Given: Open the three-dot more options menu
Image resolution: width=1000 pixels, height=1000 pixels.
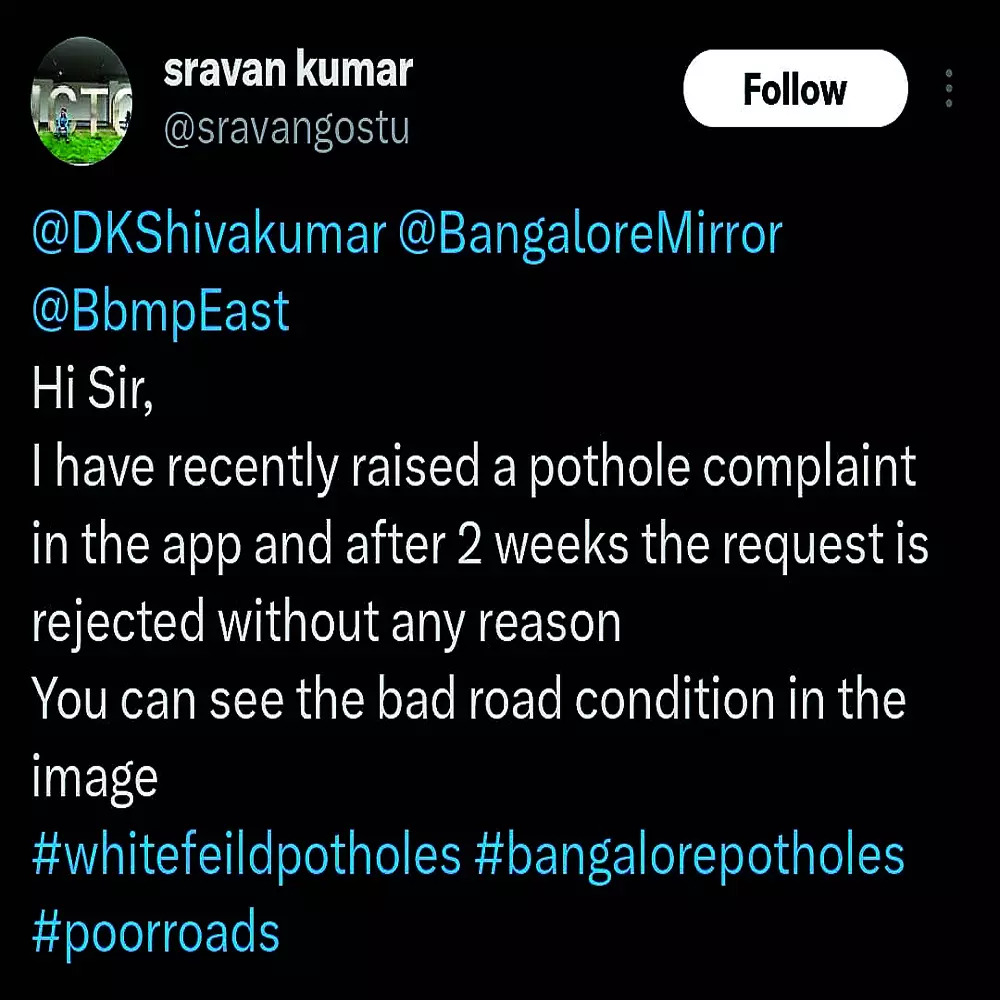Looking at the screenshot, I should click(x=948, y=88).
